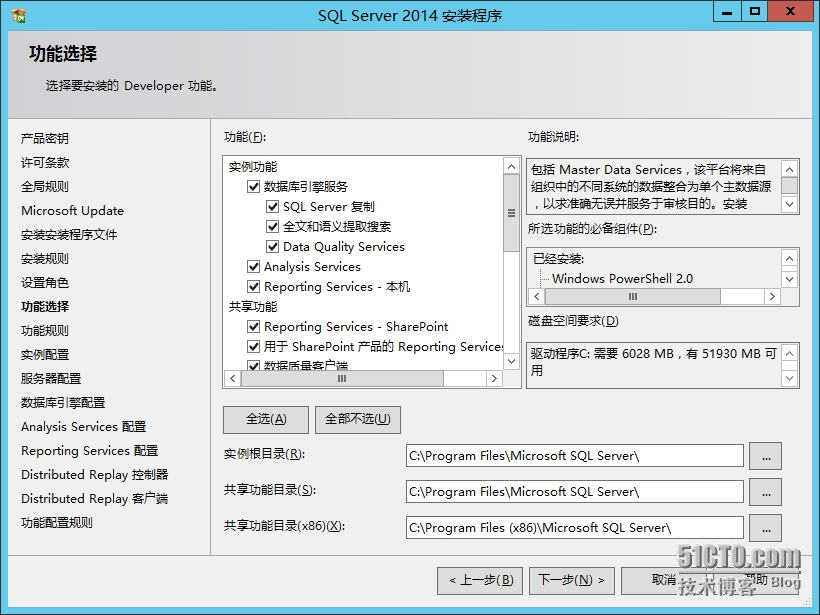Image resolution: width=820 pixels, height=615 pixels.
Task: Toggle SQL Server 复制 checkbox
Action: (x=272, y=207)
